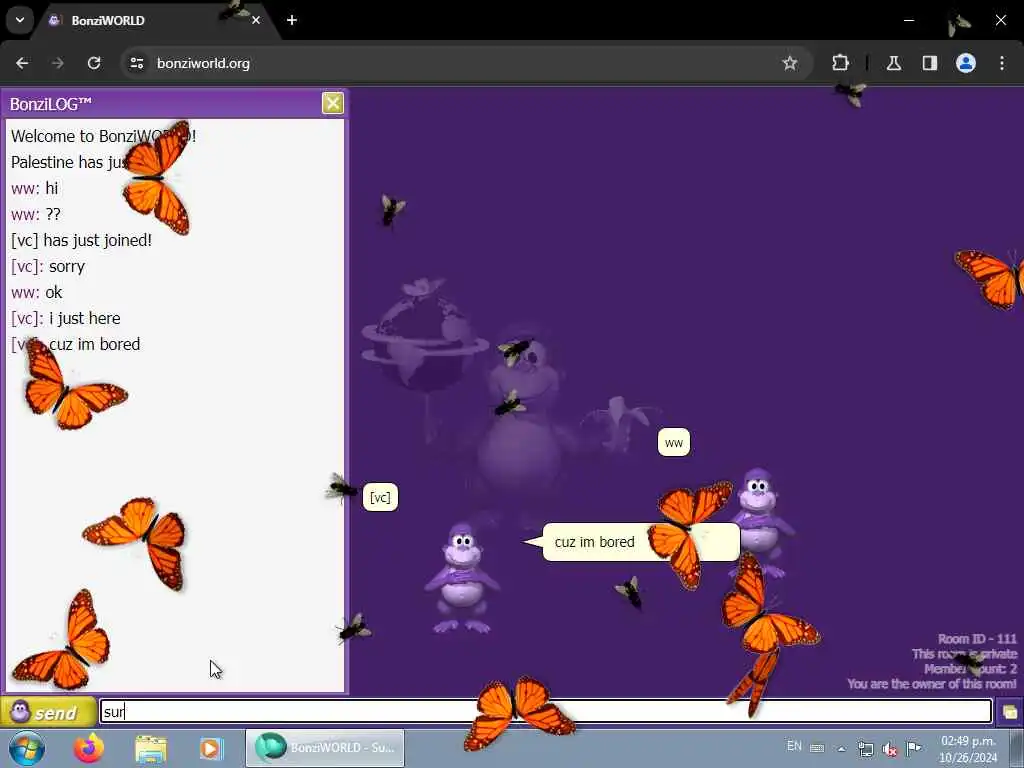Click the 'Room ID - 111' text
Viewport: 1024px width, 768px height.
(977, 639)
